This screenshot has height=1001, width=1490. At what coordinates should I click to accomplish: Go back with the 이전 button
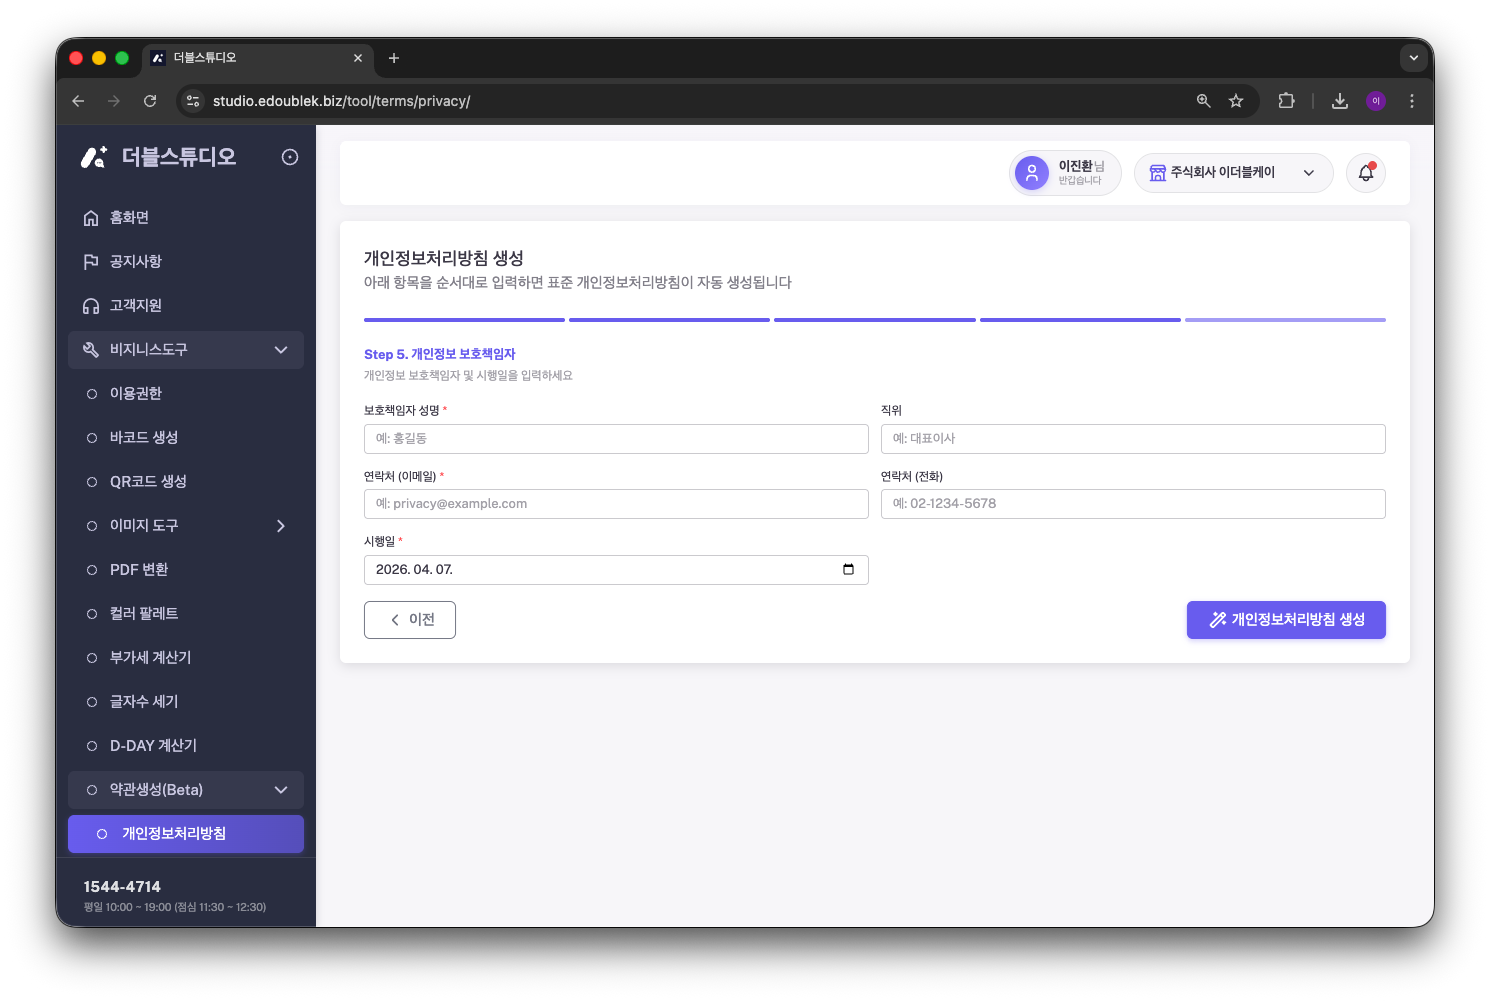coord(410,620)
